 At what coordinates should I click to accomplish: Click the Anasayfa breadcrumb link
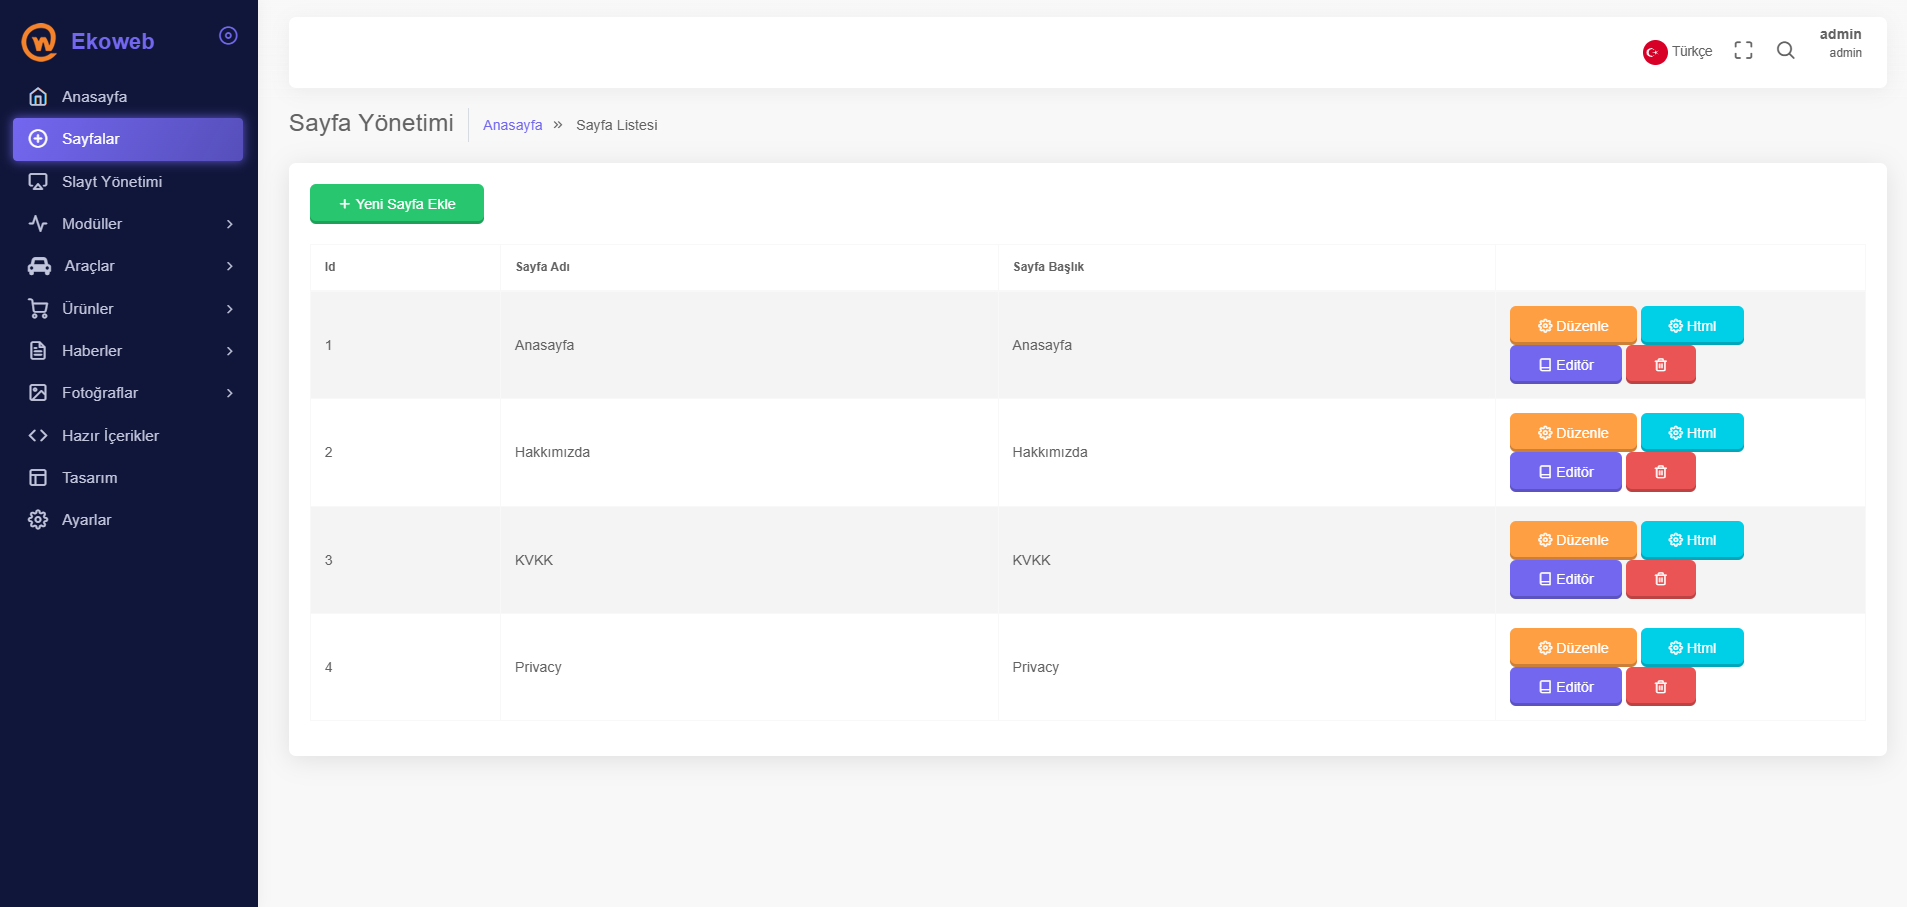(512, 125)
